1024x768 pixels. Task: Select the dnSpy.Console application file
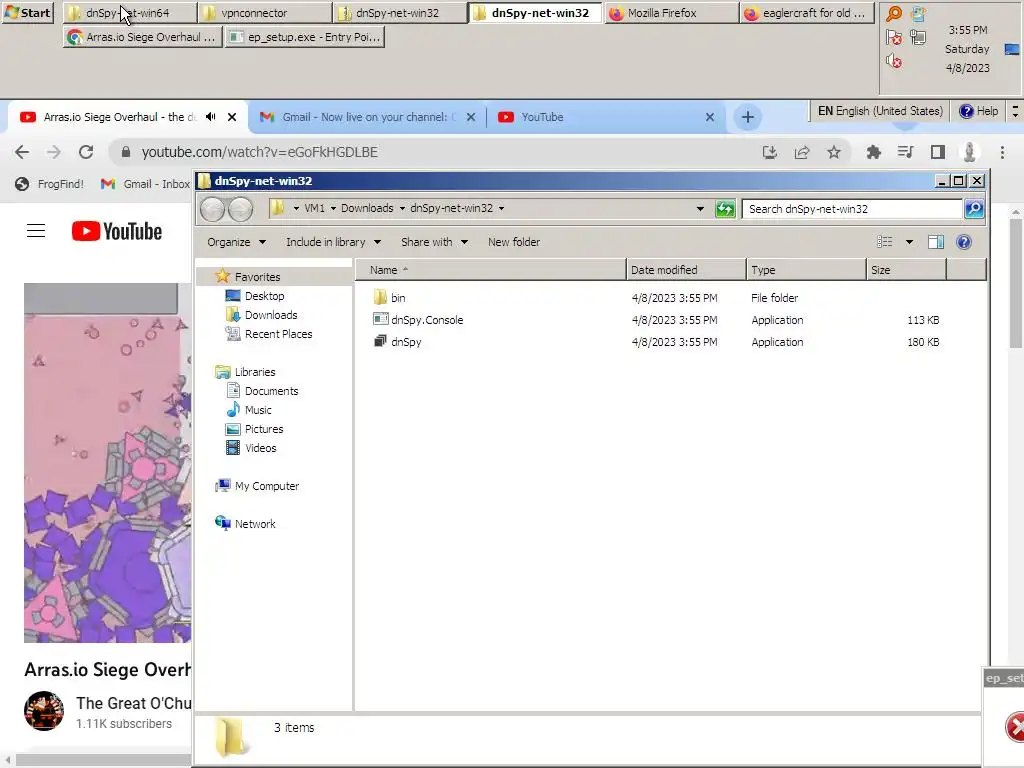click(418, 320)
